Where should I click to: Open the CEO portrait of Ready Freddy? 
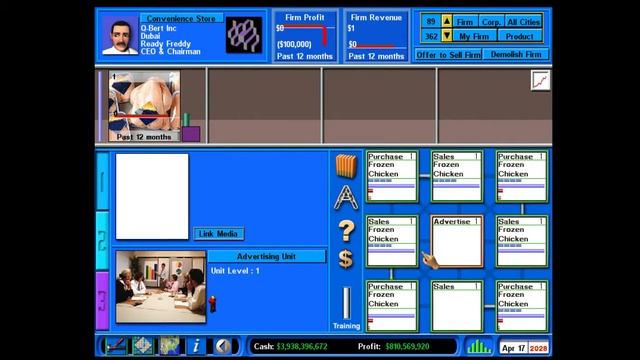120,36
